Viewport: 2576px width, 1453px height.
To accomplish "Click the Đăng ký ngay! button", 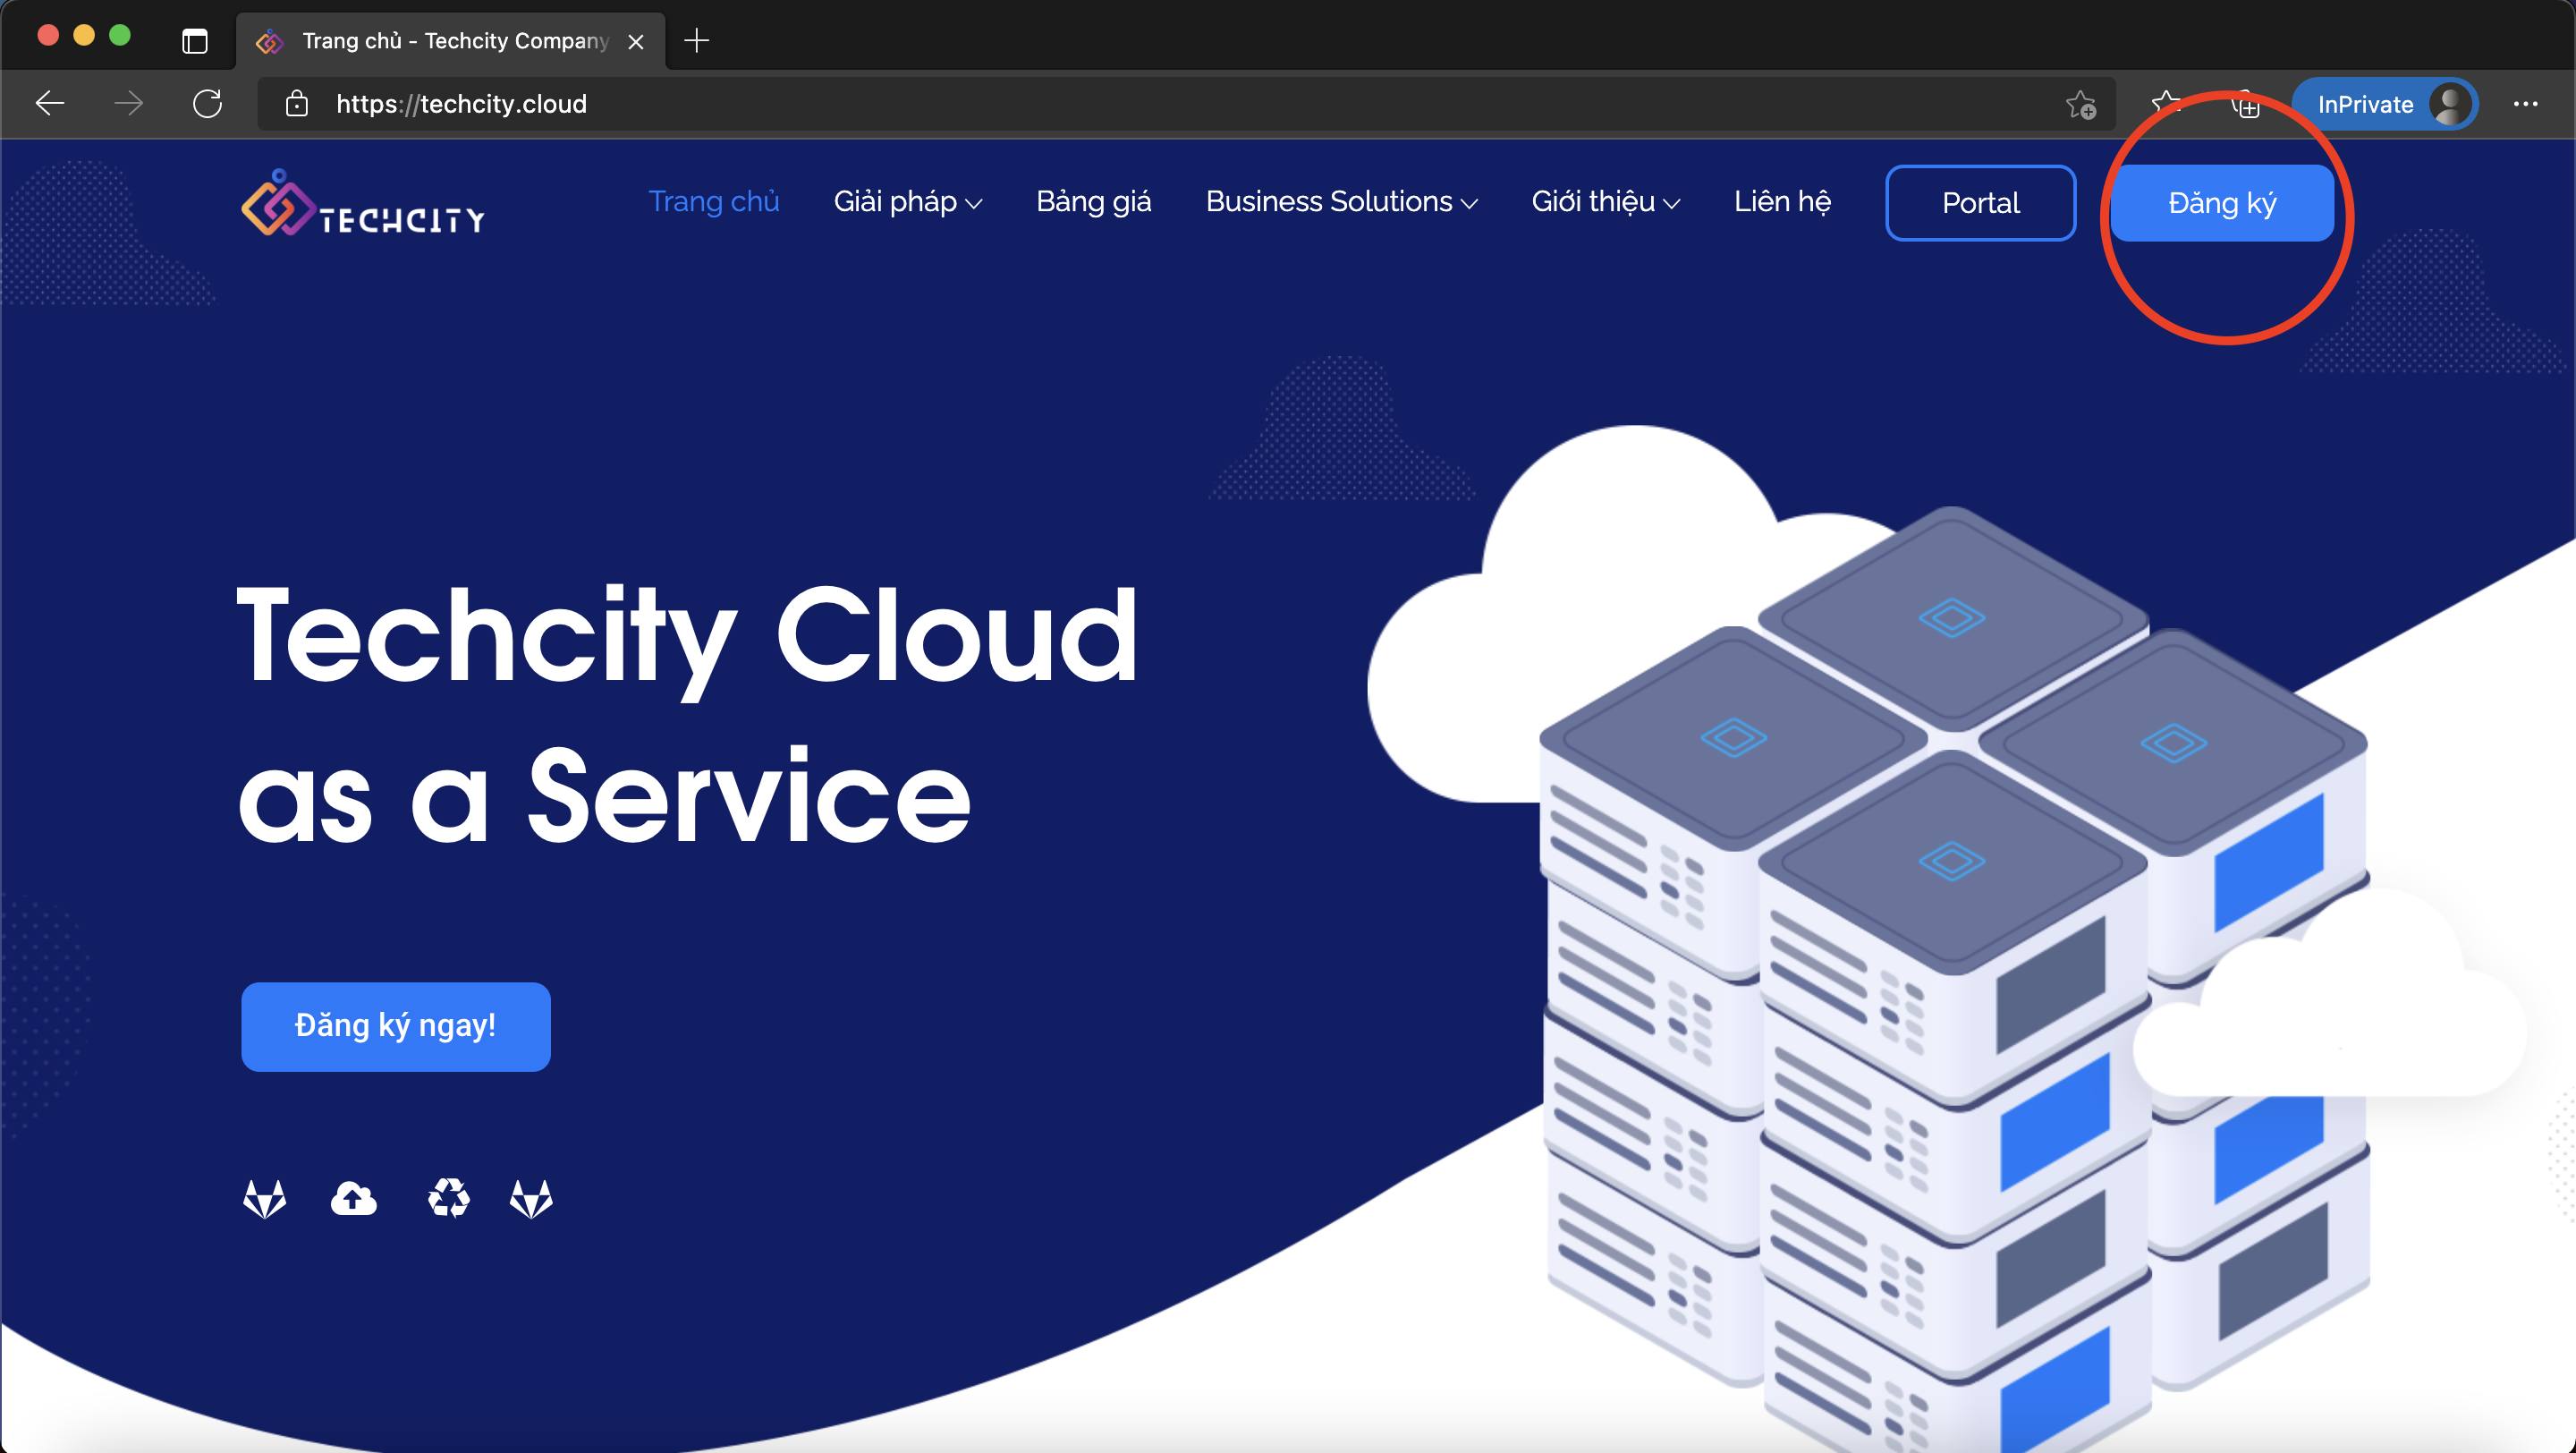I will click(396, 1027).
